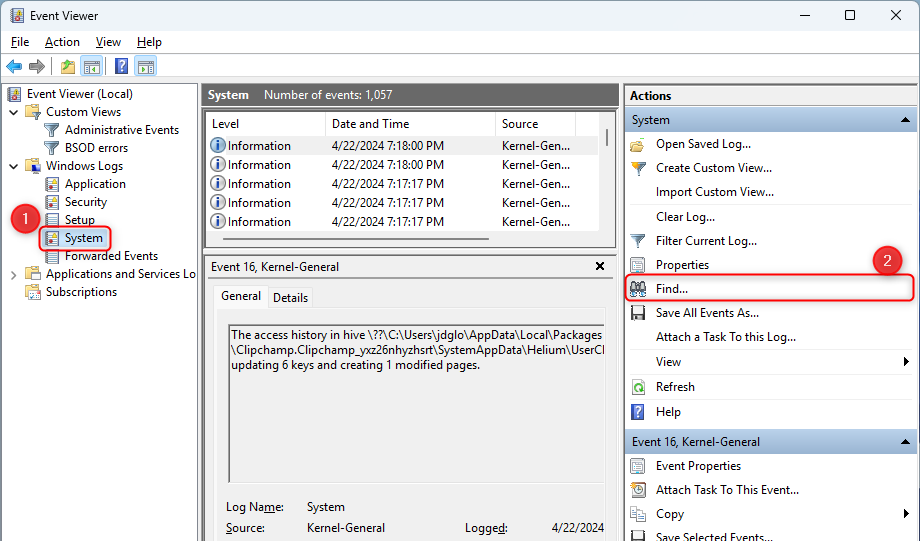
Task: Select the System log in tree
Action: [x=83, y=238]
